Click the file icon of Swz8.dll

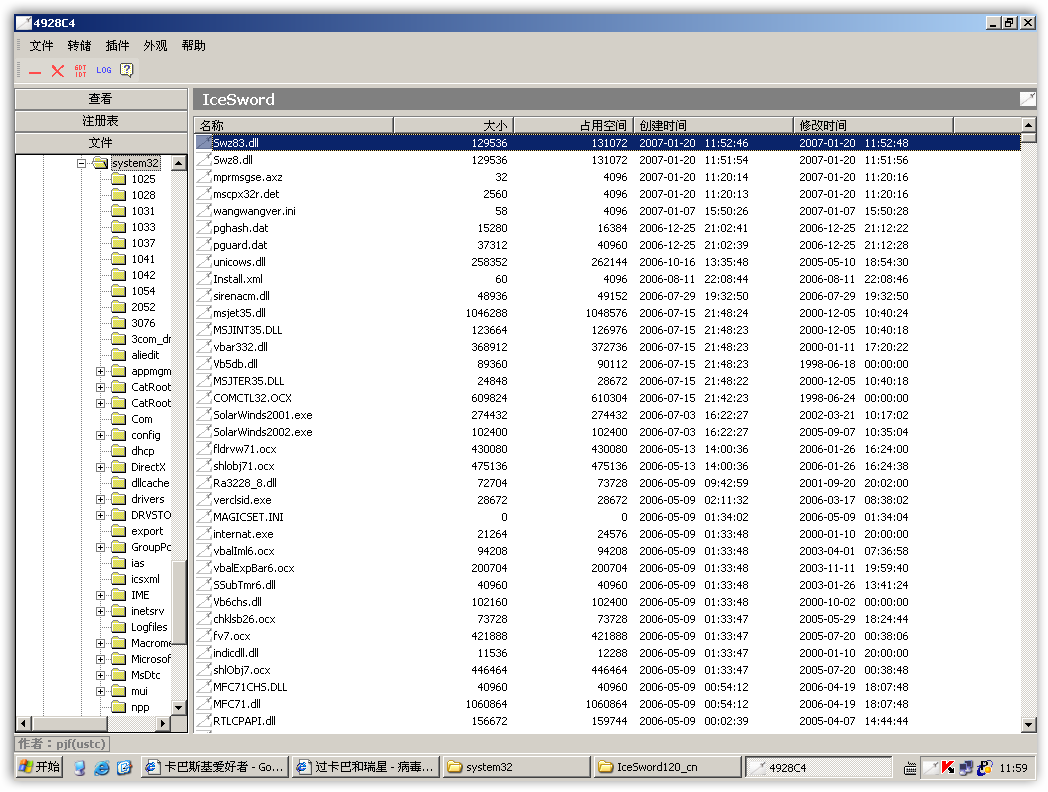pyautogui.click(x=203, y=160)
